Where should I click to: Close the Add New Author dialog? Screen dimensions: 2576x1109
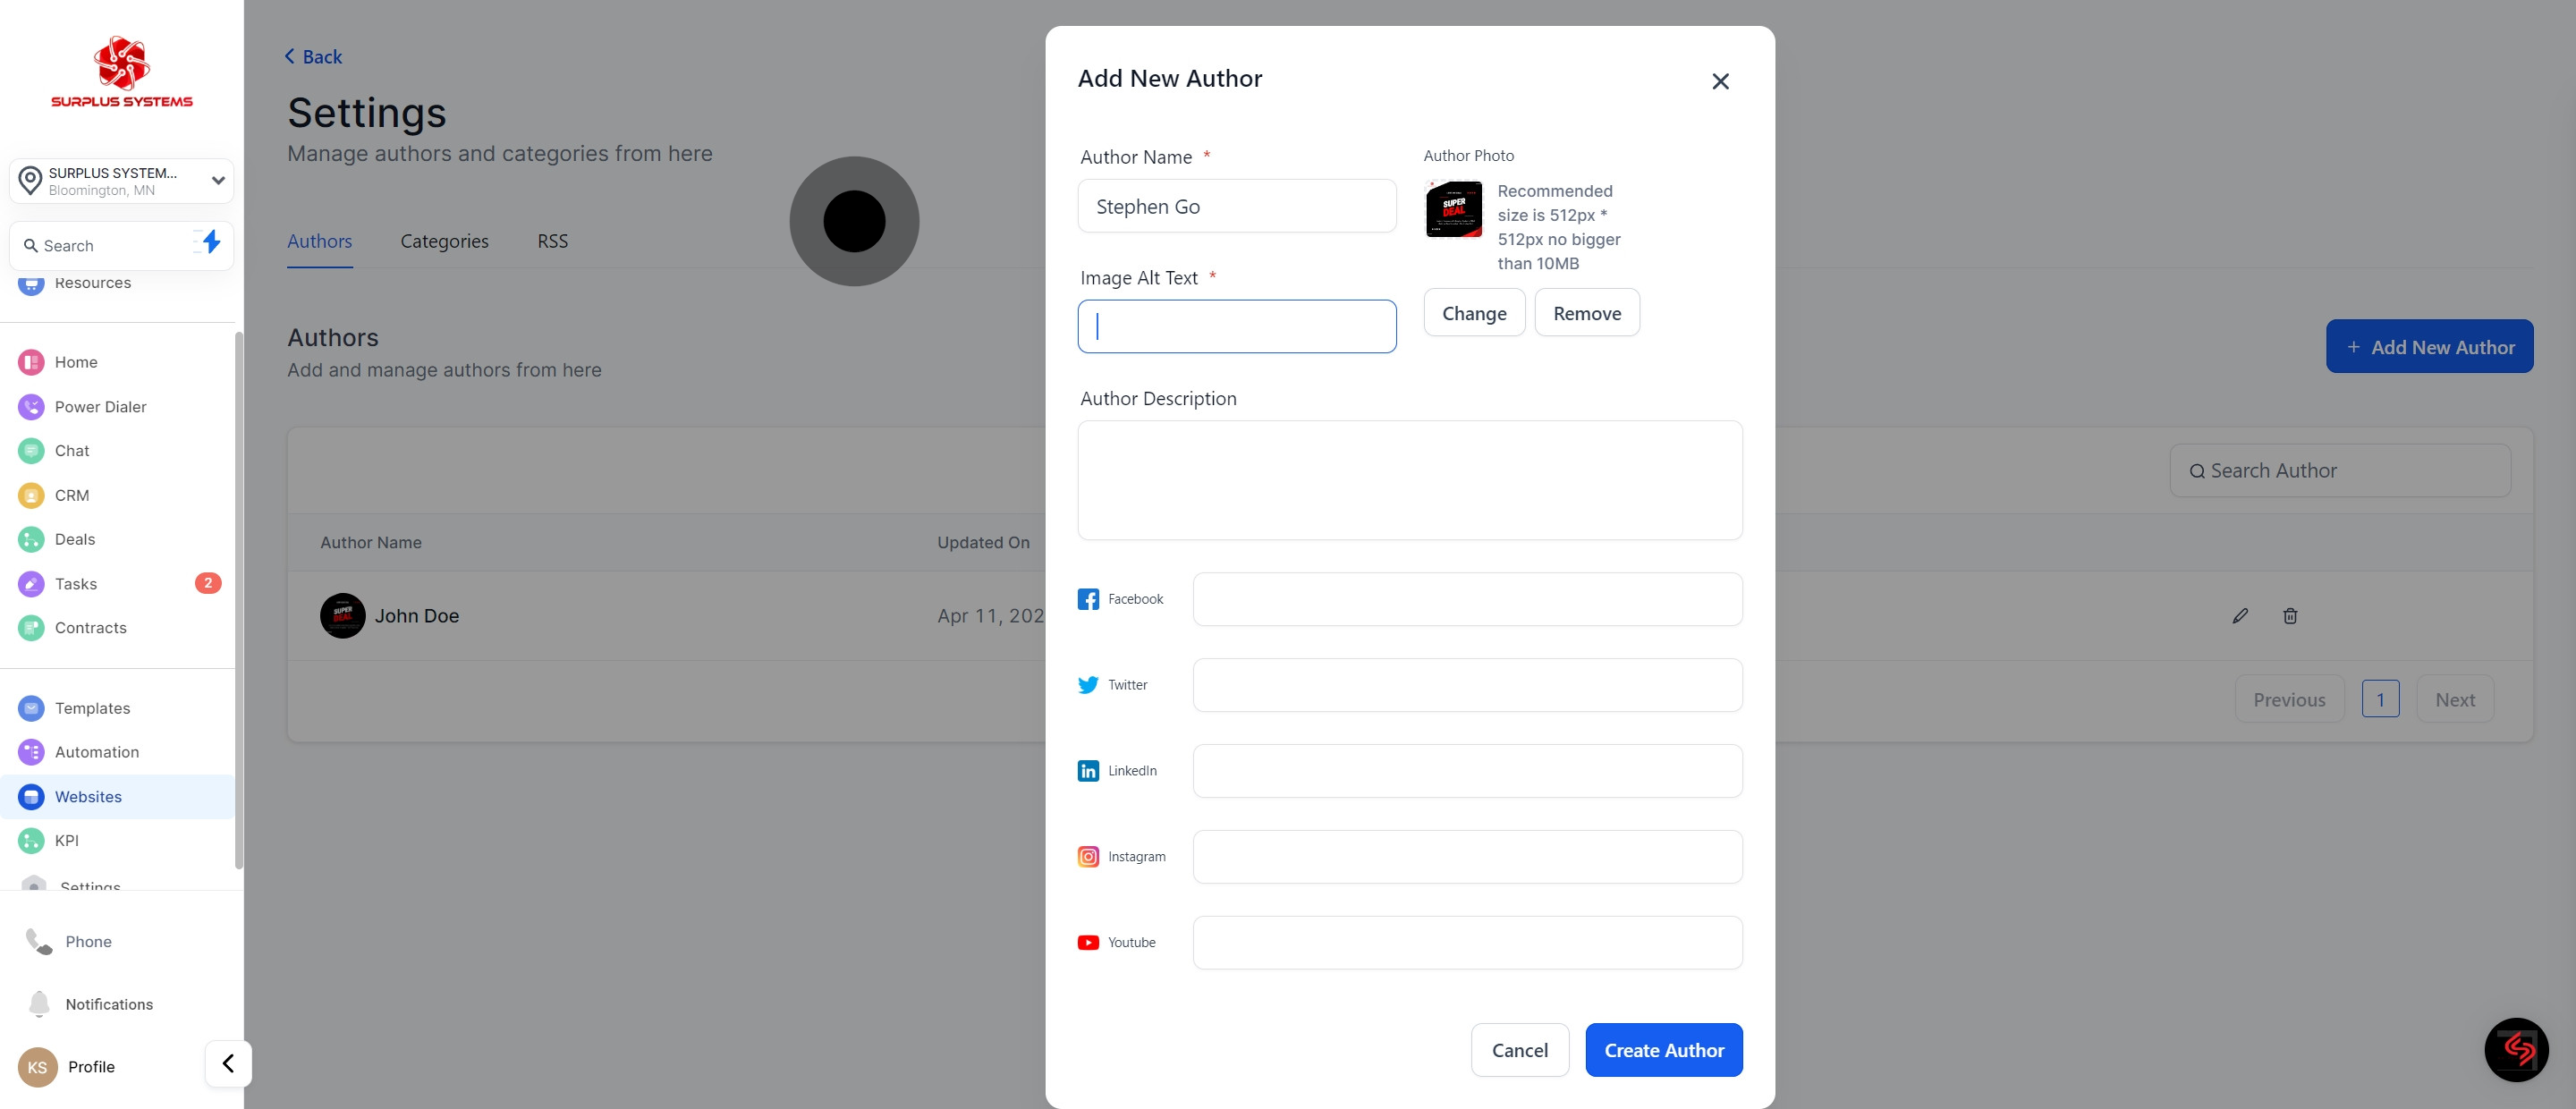[x=1720, y=81]
